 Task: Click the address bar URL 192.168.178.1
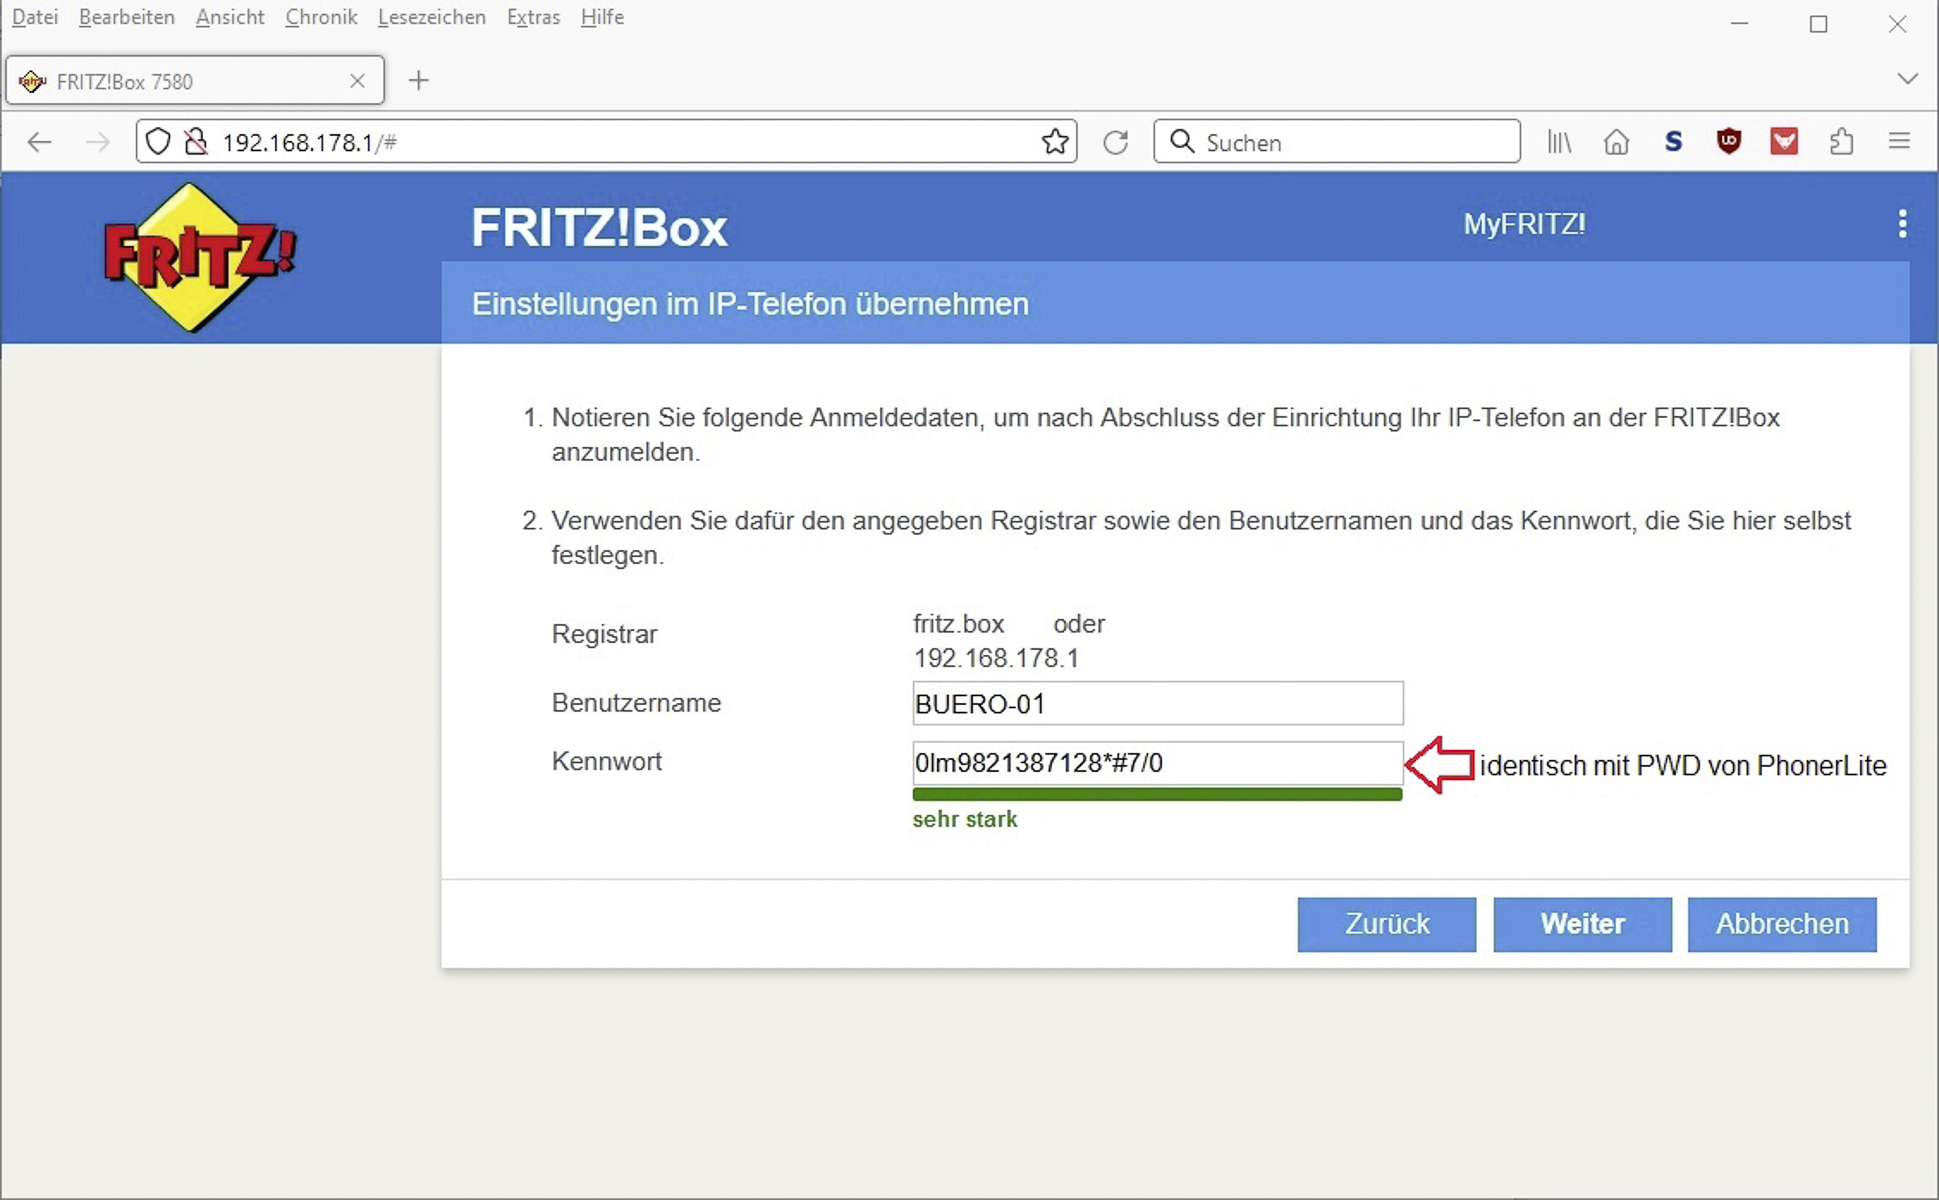point(309,143)
